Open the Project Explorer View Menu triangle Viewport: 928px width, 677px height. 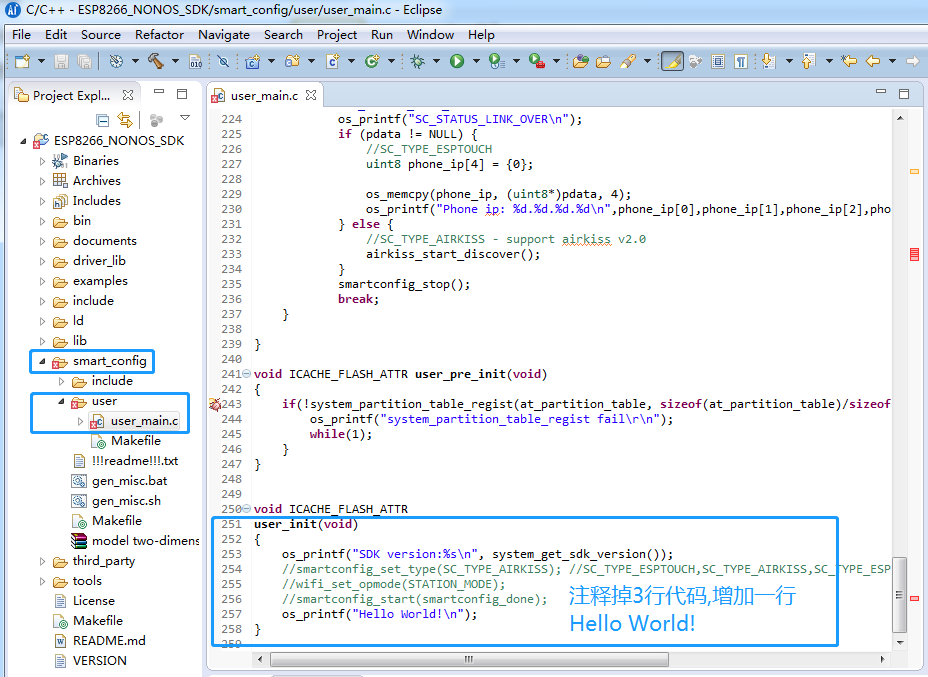(185, 118)
